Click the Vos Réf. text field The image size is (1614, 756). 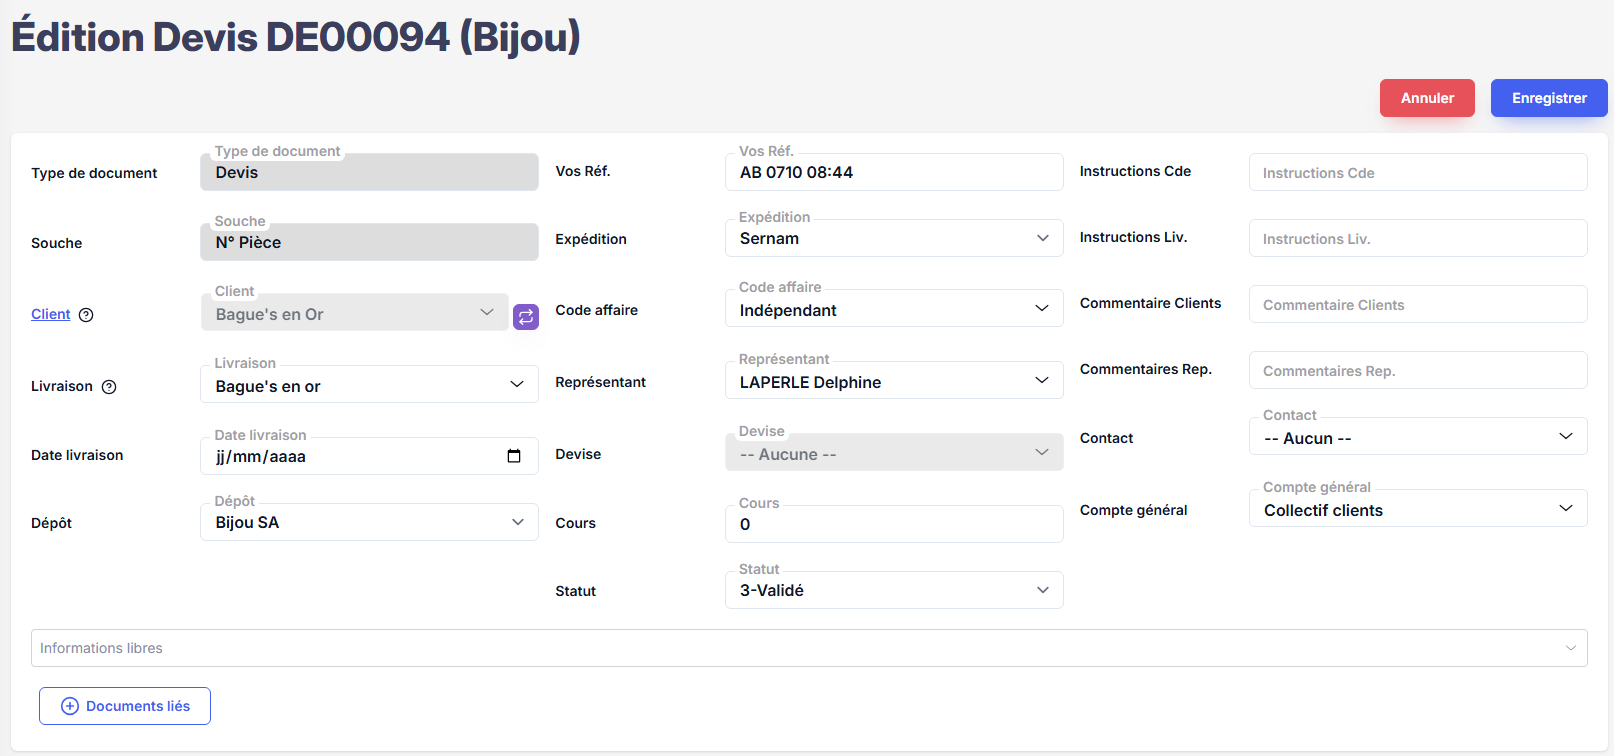pos(893,172)
